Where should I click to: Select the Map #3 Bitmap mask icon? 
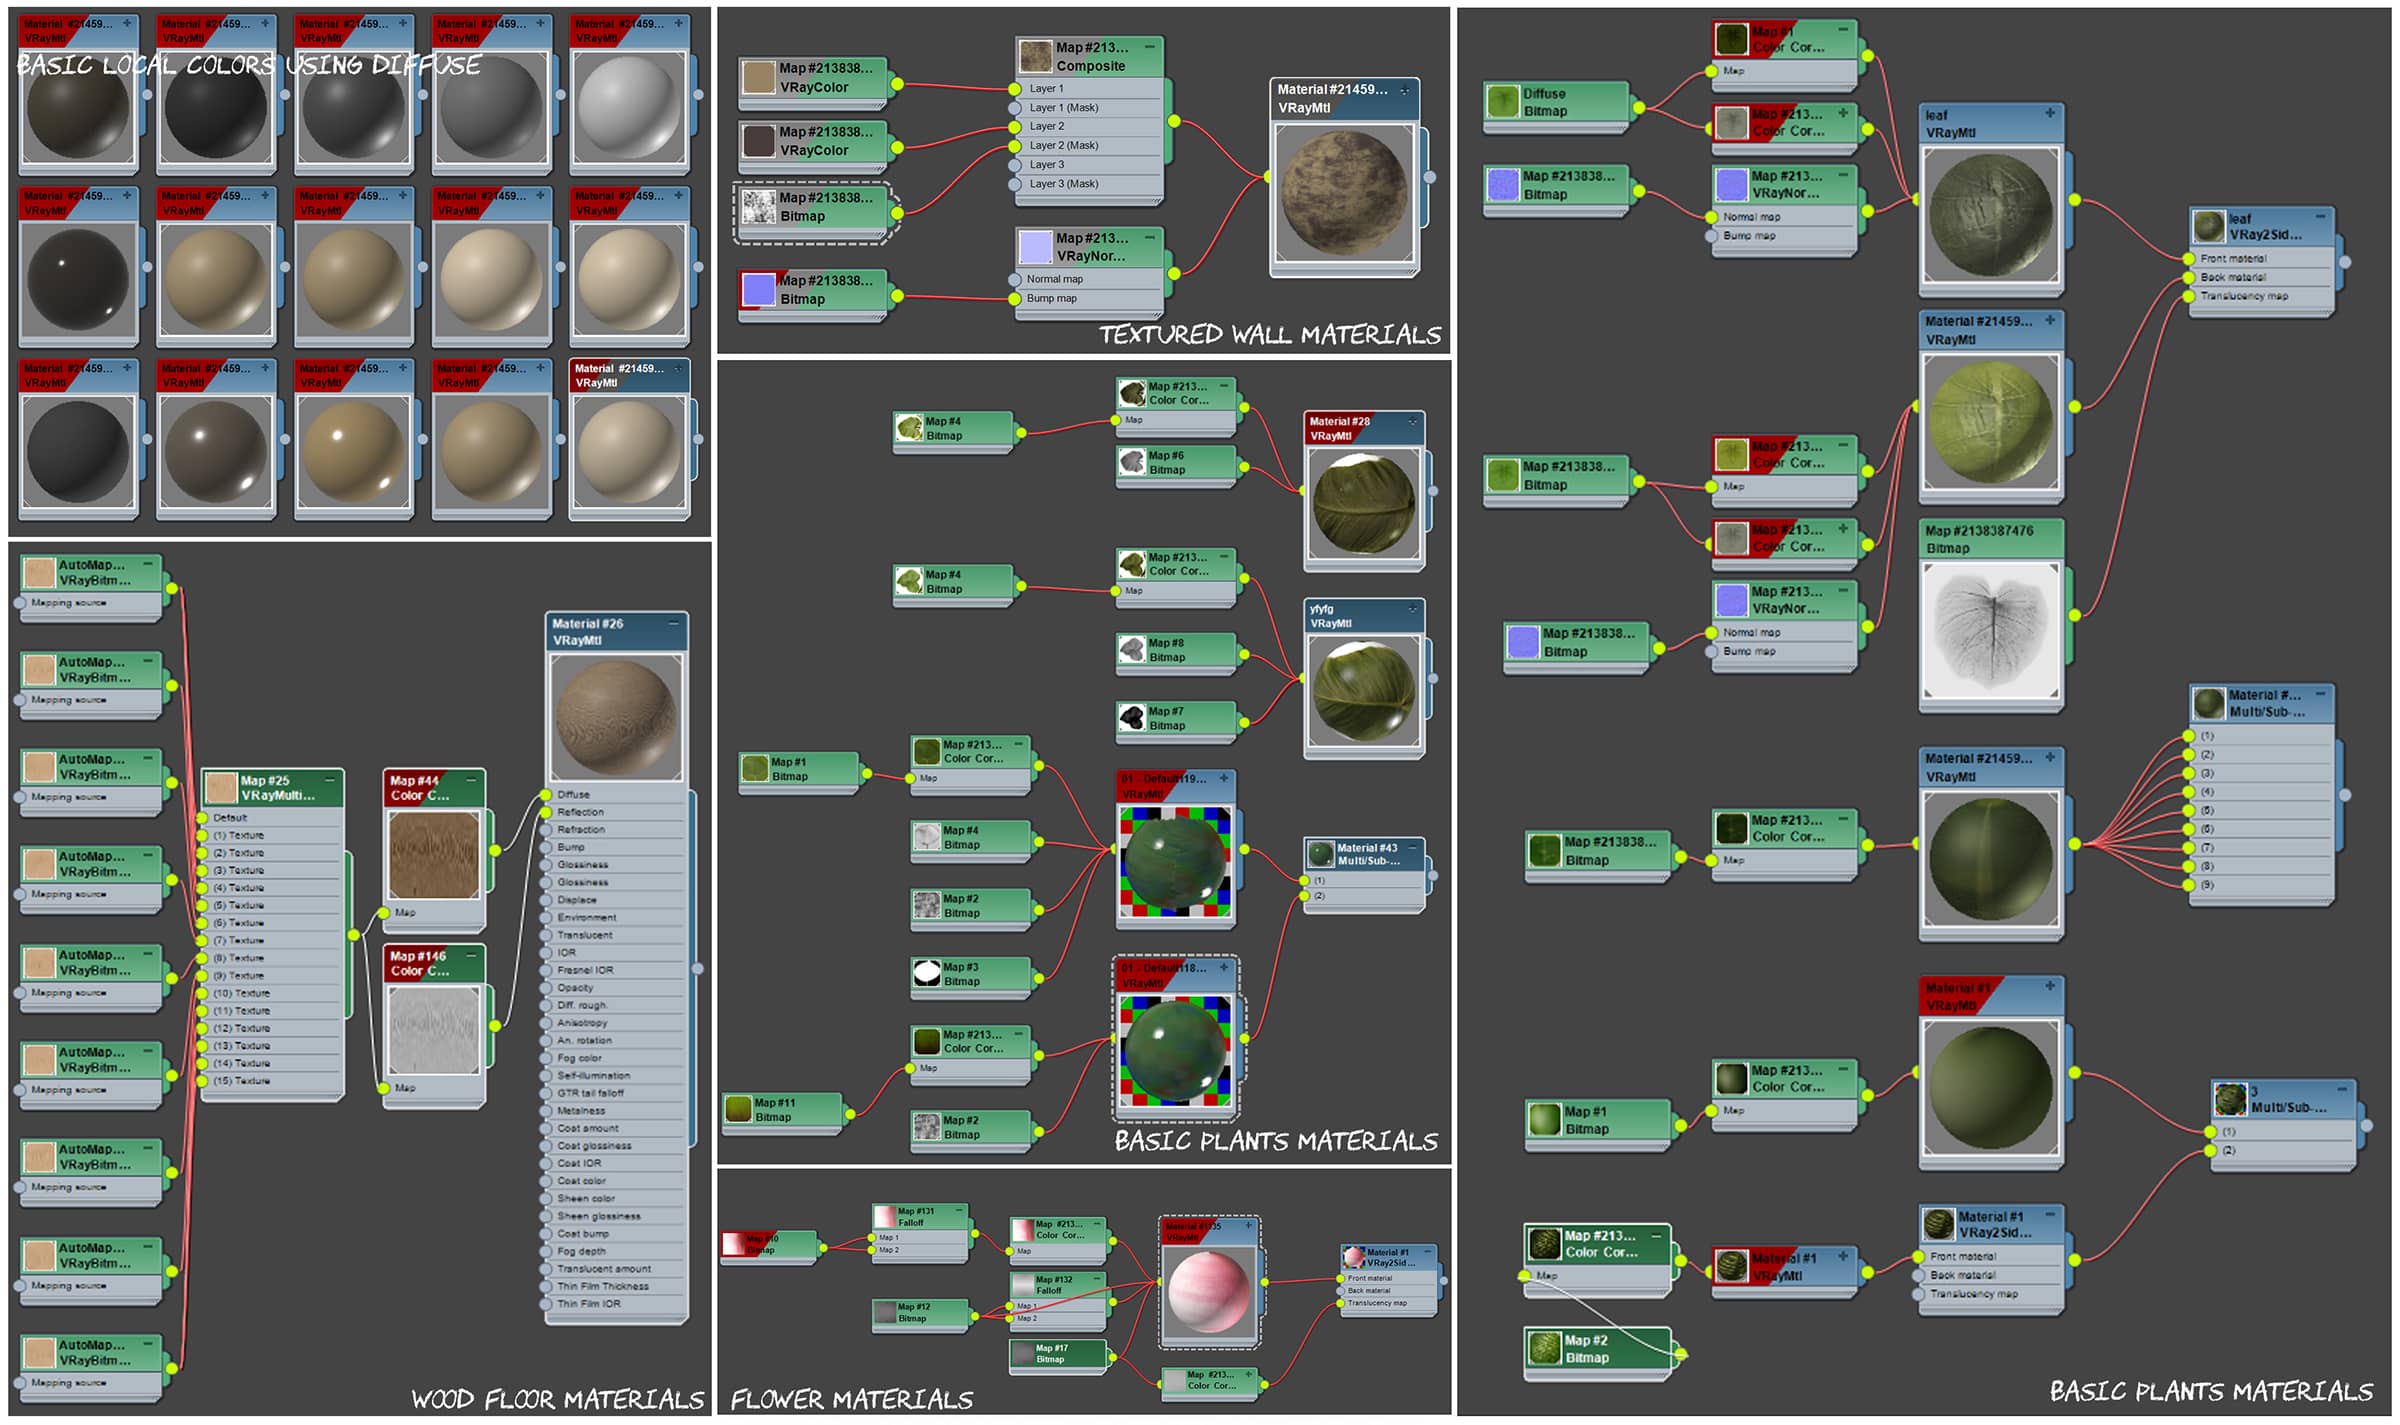pos(927,973)
